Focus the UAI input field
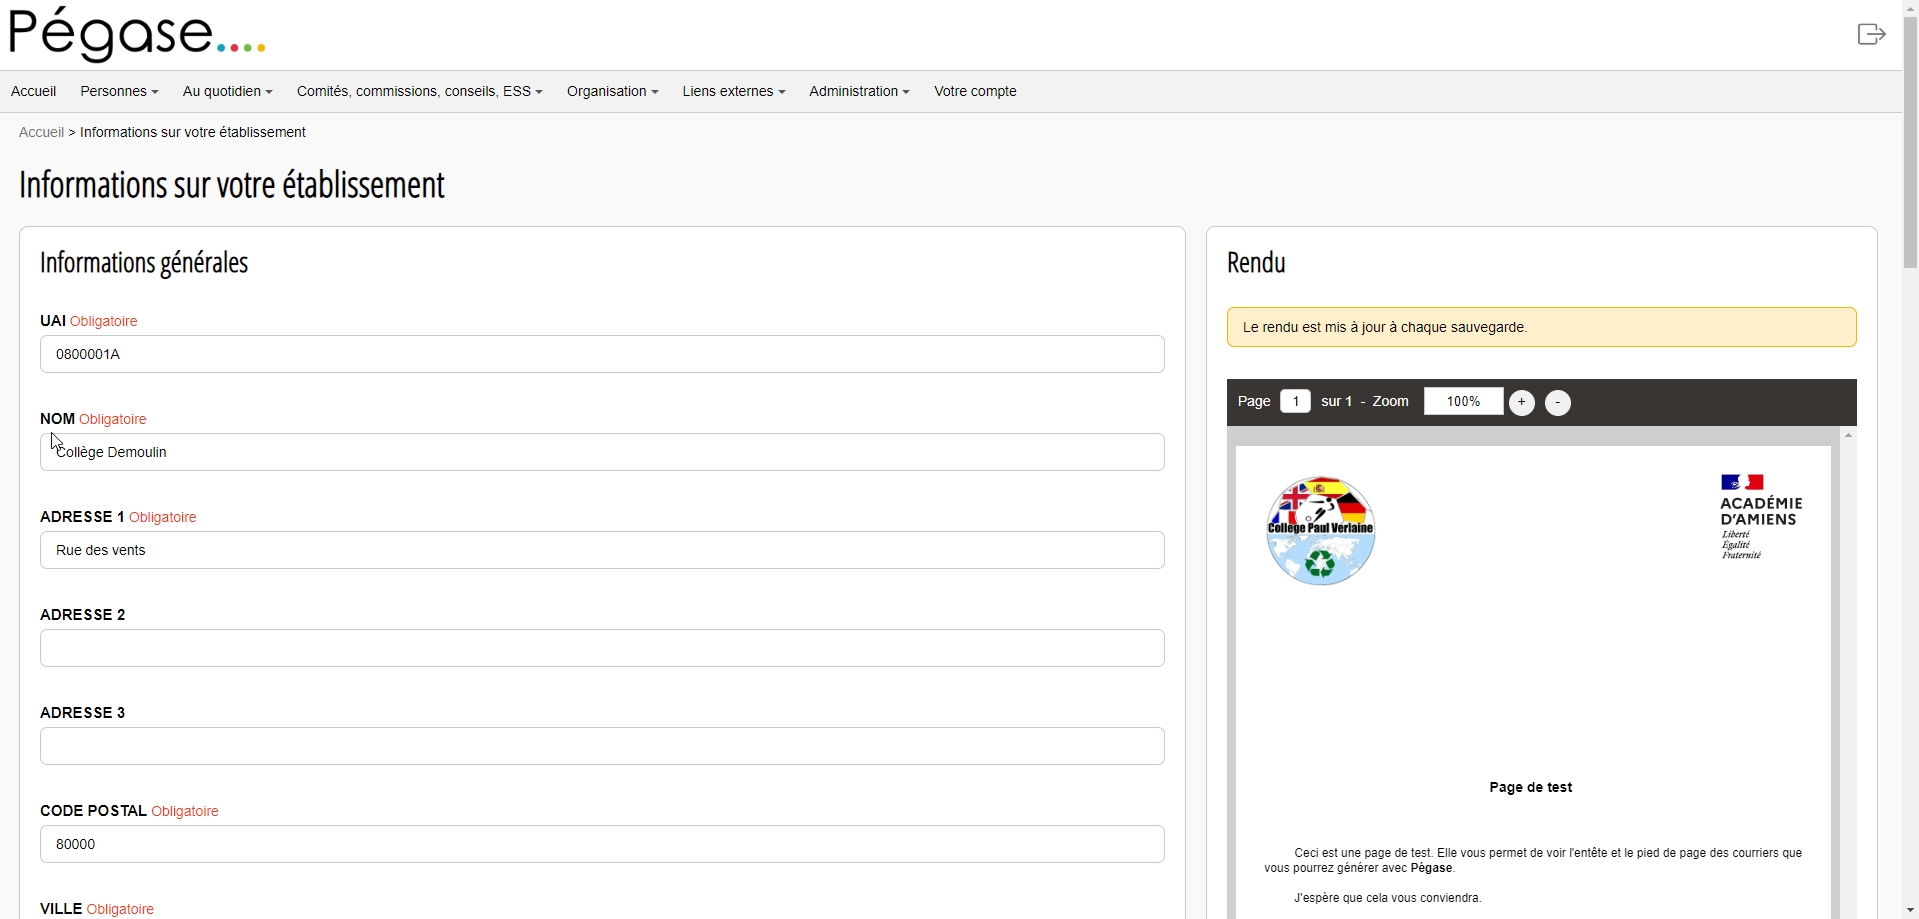The width and height of the screenshot is (1919, 919). point(602,354)
